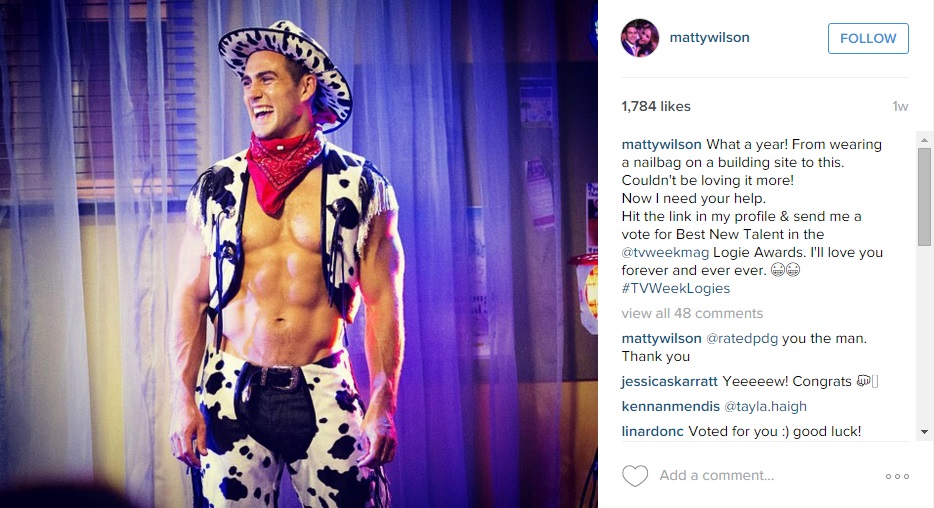
Task: Open linardonc commenter profile
Action: click(x=652, y=431)
